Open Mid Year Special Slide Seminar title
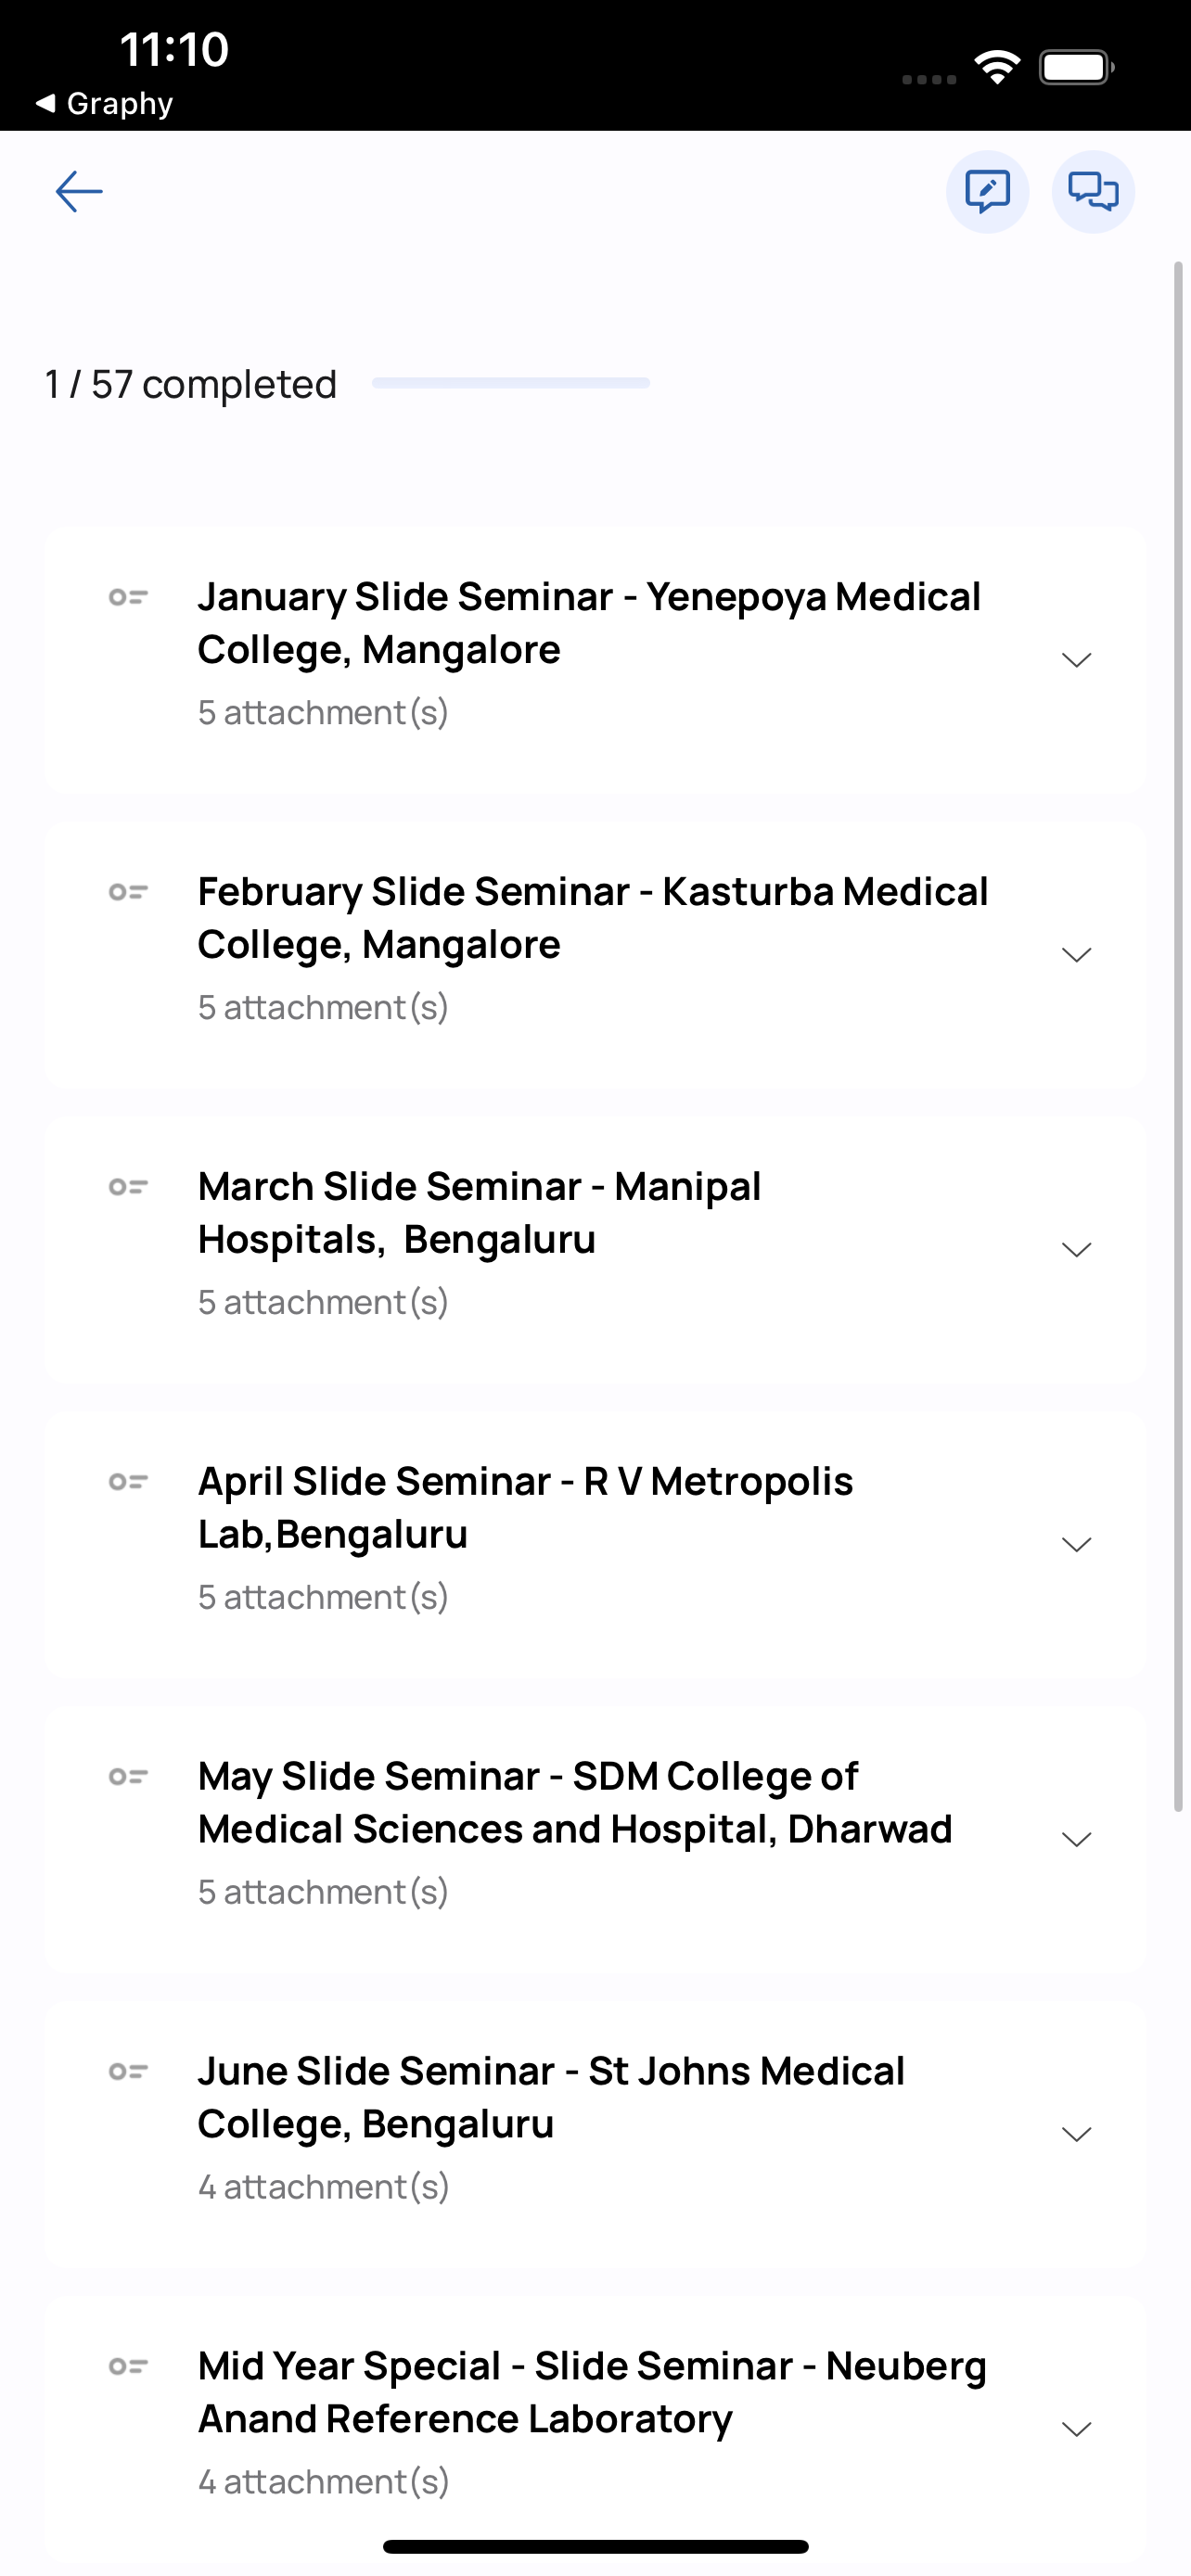 pos(592,2393)
